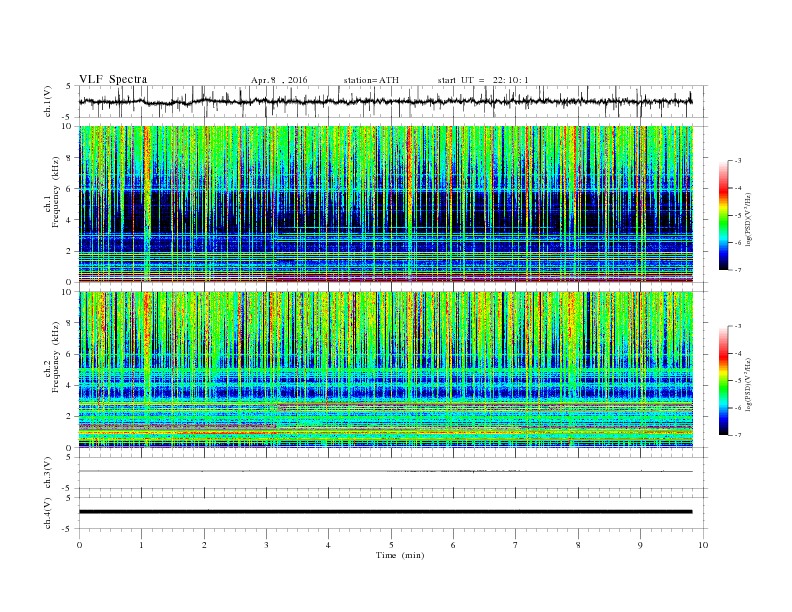This screenshot has height=612, width=792.
Task: Click the "4" kHz tick of ch.1 axis
Action: point(70,220)
